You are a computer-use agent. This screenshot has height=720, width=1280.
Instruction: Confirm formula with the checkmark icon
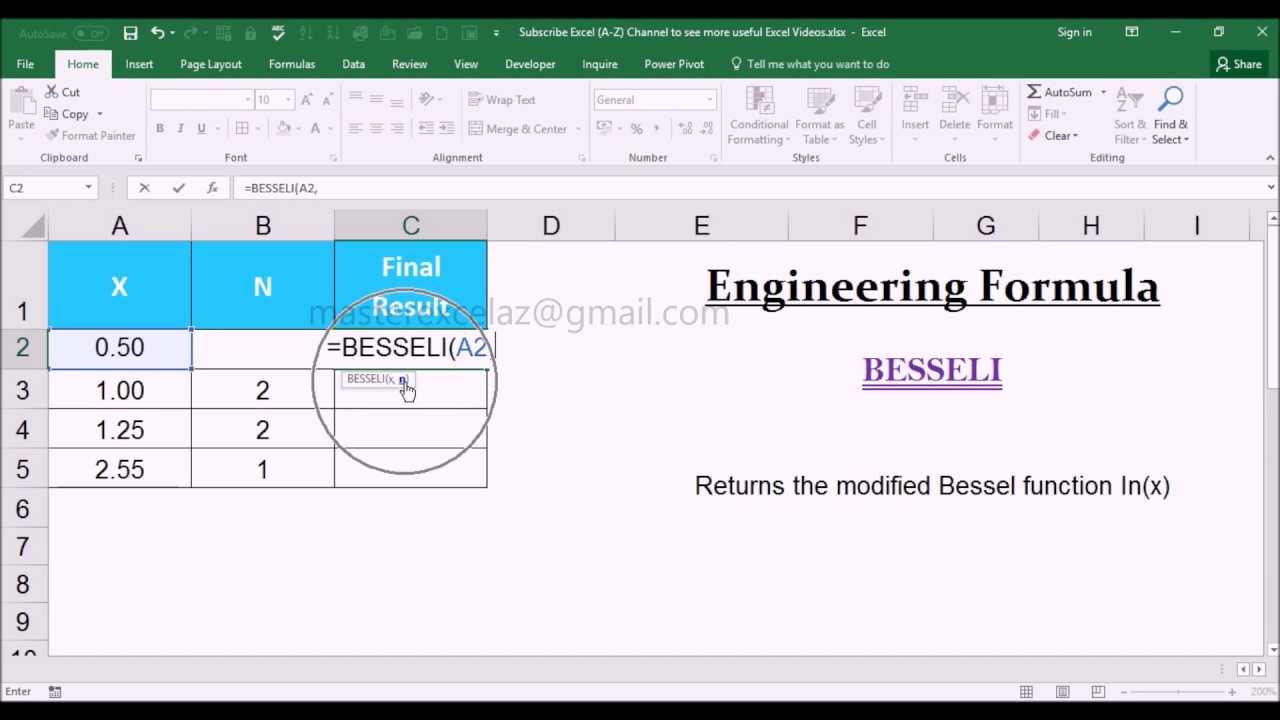coord(178,187)
